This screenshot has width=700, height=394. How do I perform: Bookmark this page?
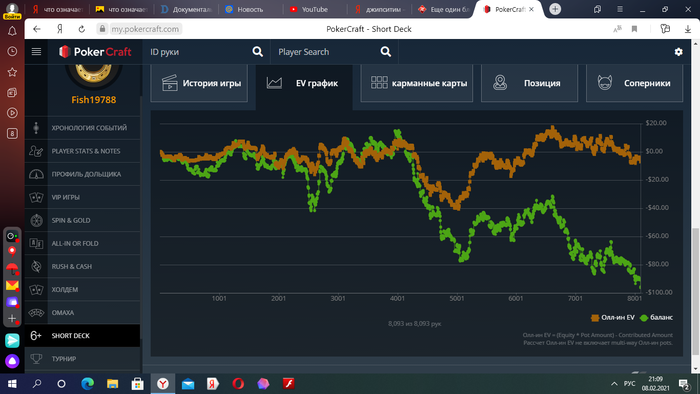tap(634, 29)
